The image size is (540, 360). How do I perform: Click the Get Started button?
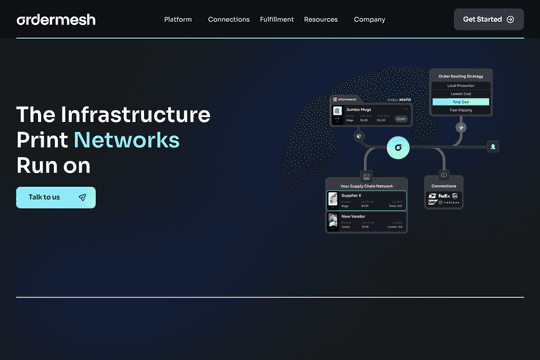(x=489, y=19)
